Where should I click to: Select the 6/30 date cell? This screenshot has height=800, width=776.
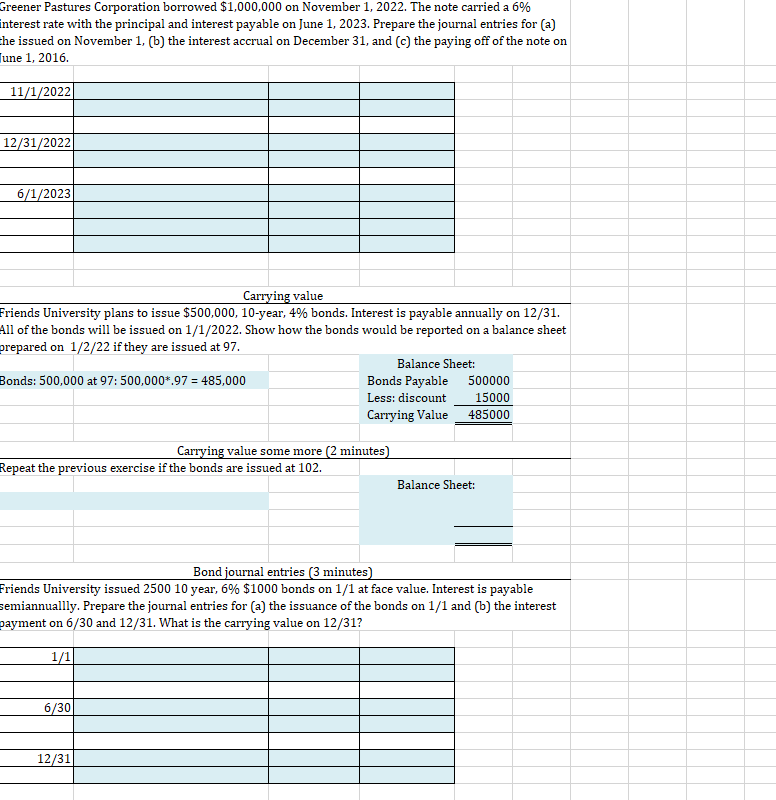pyautogui.click(x=36, y=707)
